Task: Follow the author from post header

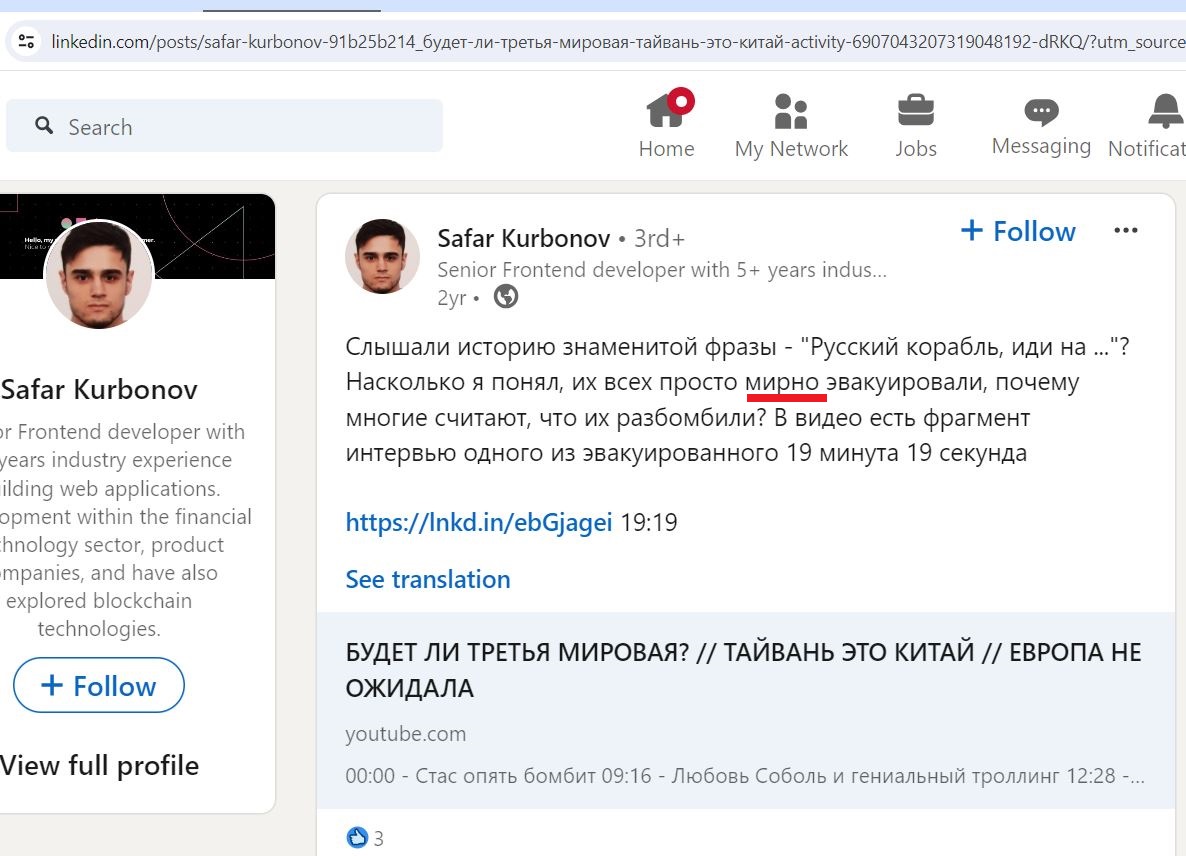Action: tap(1018, 231)
